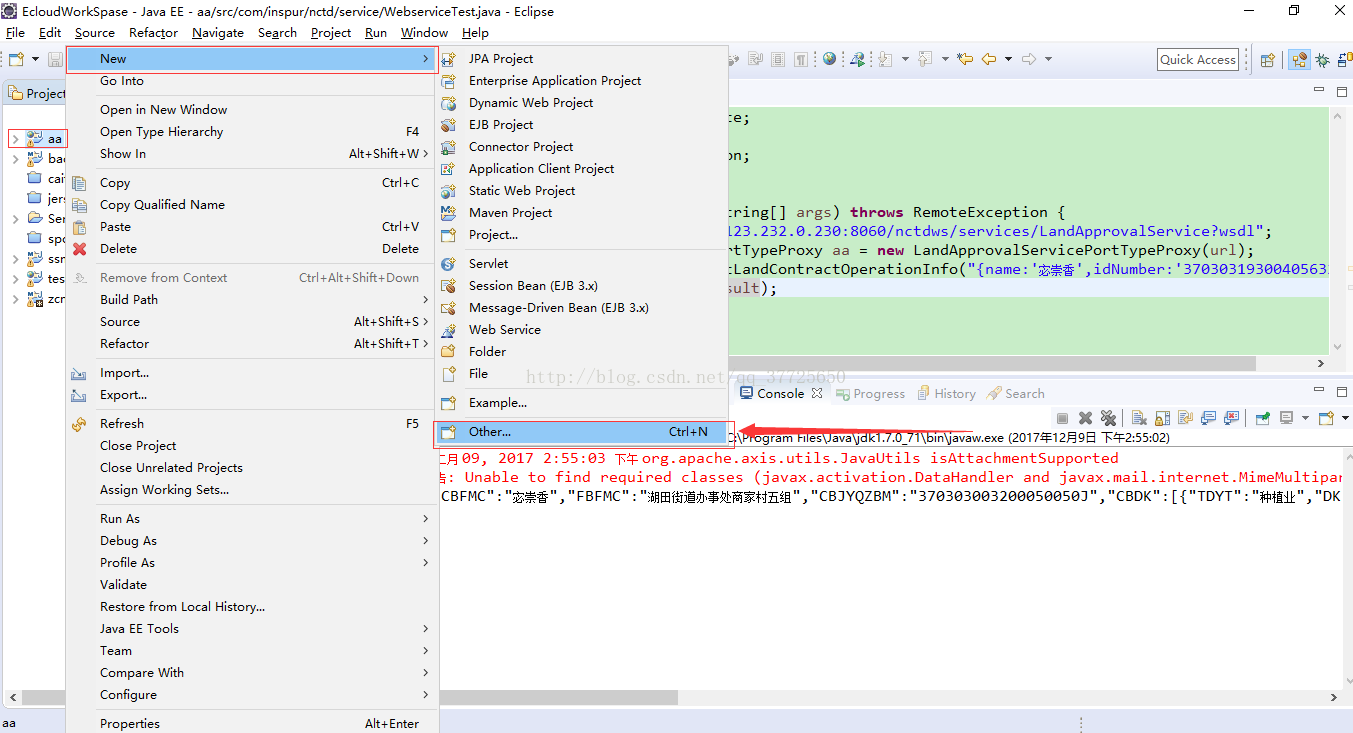Click the Last Edit Location arrow icon
1353x733 pixels.
coord(965,59)
